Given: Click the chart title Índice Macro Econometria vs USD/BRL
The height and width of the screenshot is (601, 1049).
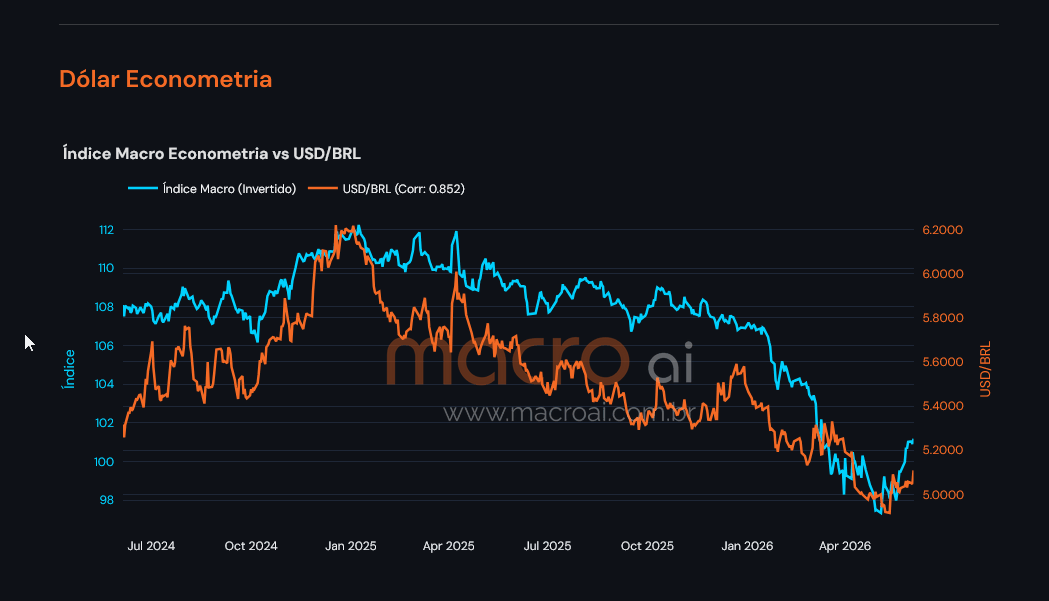Looking at the screenshot, I should 211,154.
